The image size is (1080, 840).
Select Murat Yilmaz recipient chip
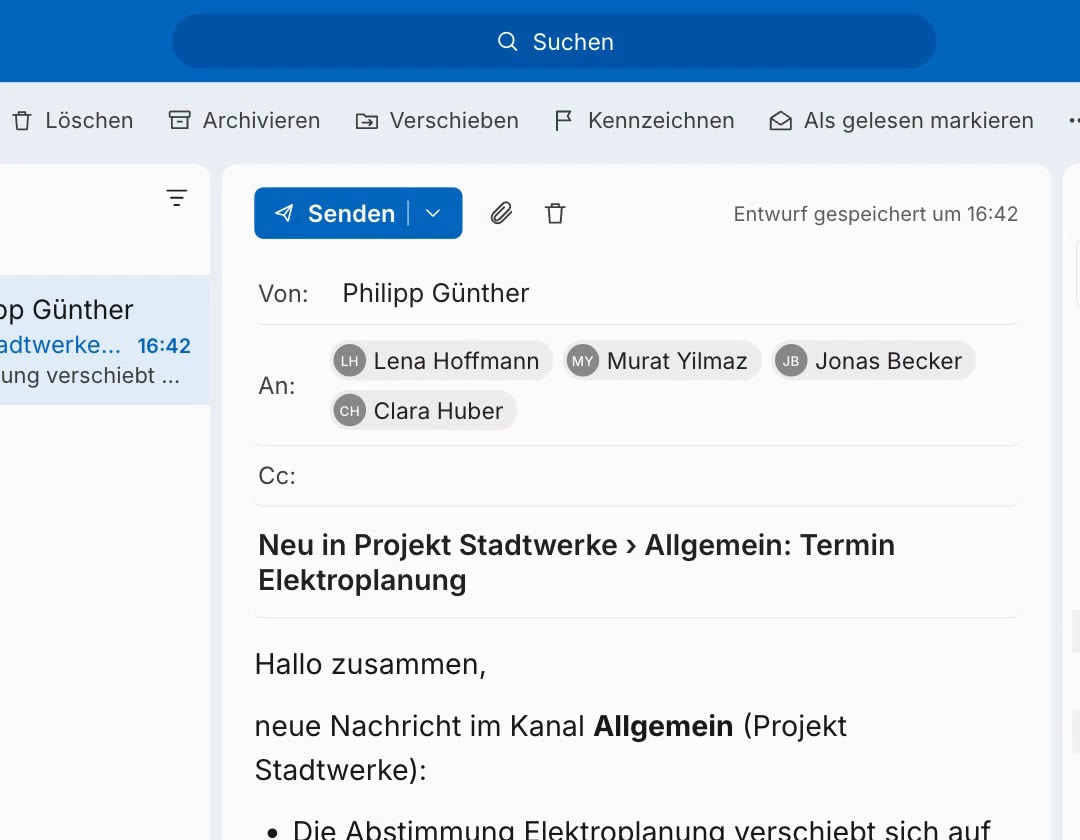662,361
